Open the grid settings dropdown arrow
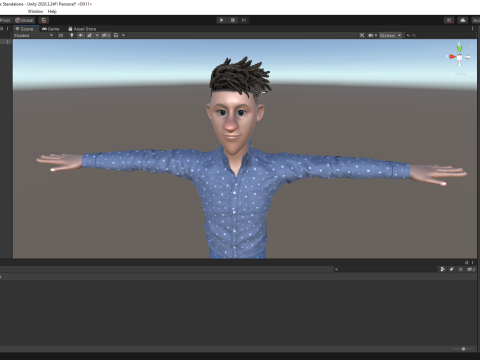Viewport: 480px width, 360px height. click(x=123, y=35)
